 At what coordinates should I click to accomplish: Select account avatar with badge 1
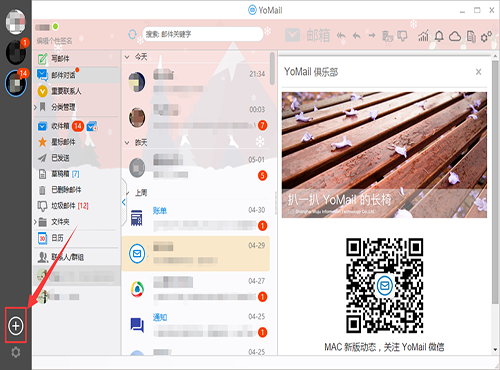pyautogui.click(x=16, y=52)
